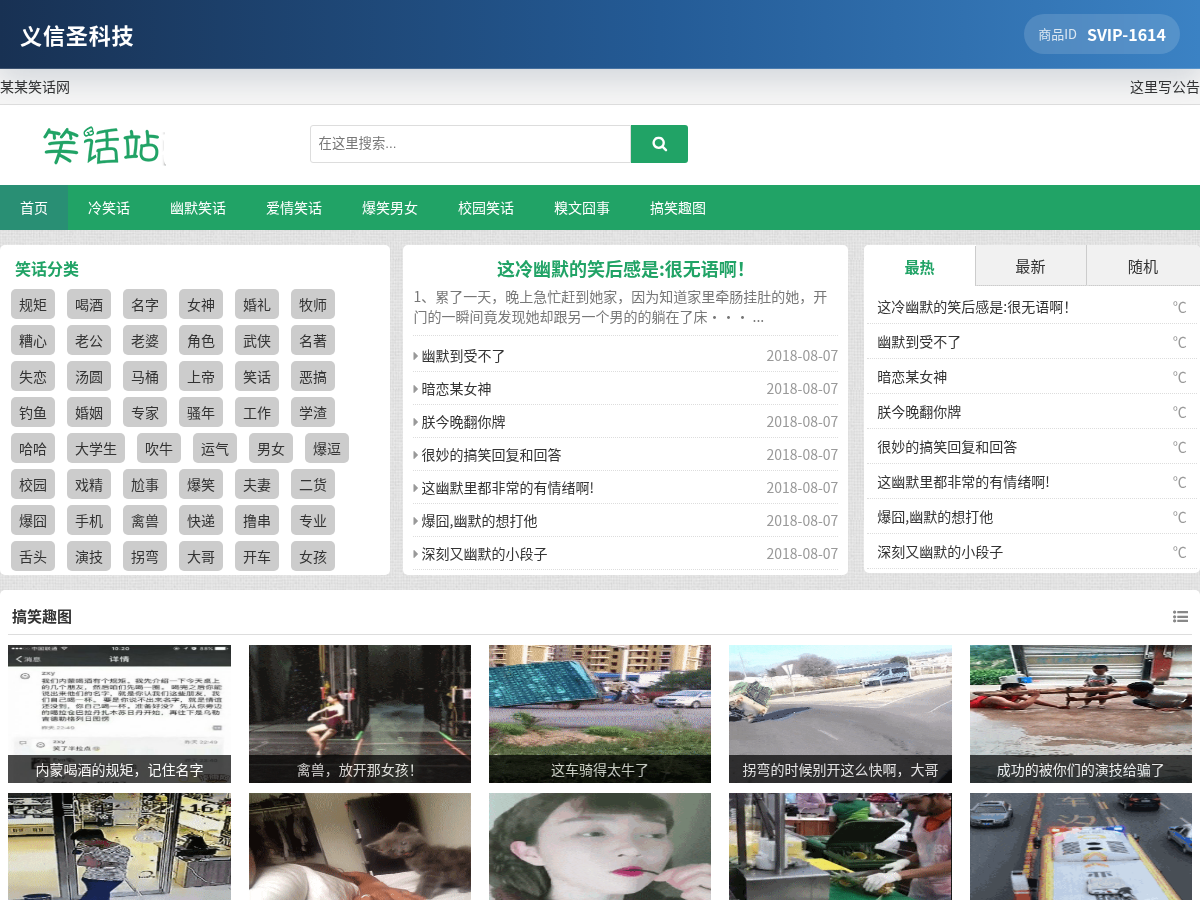Image resolution: width=1200 pixels, height=900 pixels.
Task: Open the list icon beside 搞笑趣图
Action: pos(1180,617)
